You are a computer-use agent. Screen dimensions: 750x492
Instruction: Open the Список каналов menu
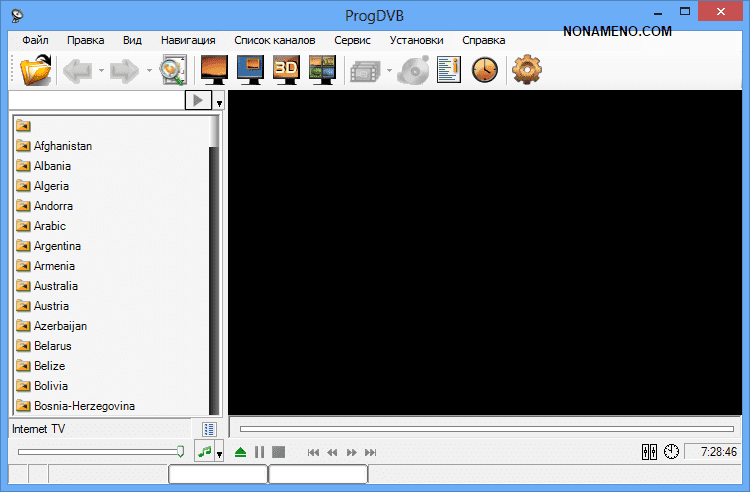274,40
